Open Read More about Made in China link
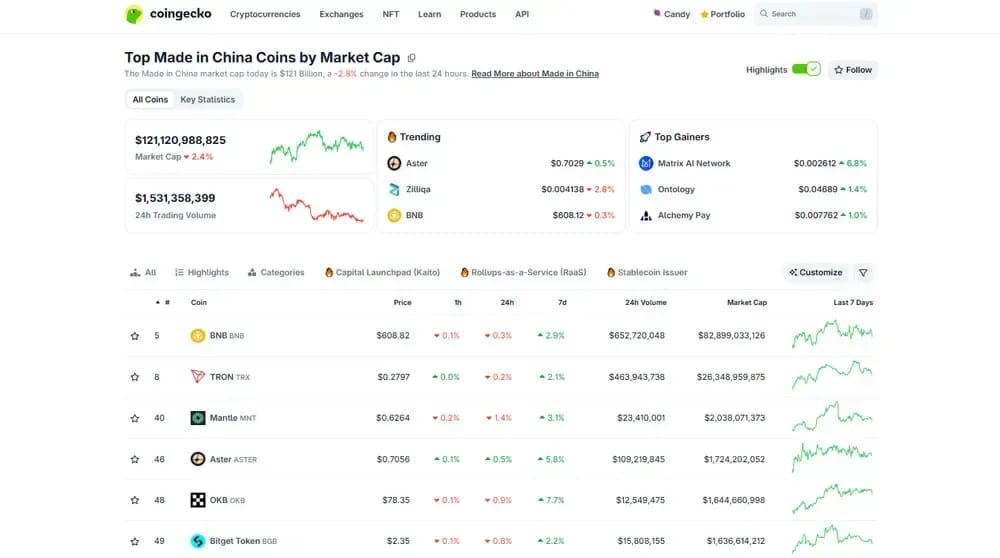This screenshot has height=558, width=1000. 535,73
